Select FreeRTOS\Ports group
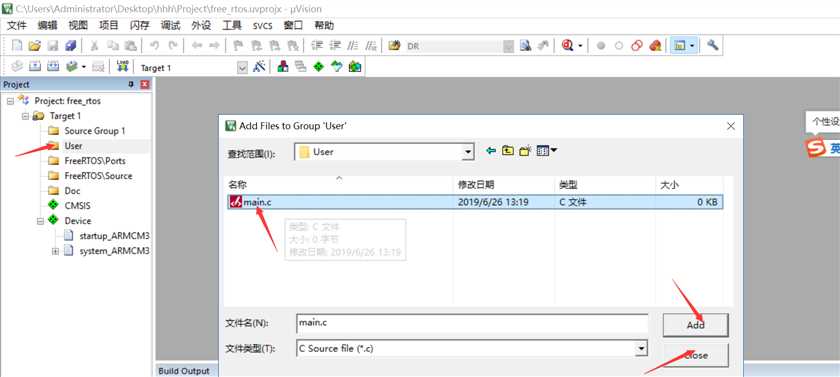 click(95, 161)
